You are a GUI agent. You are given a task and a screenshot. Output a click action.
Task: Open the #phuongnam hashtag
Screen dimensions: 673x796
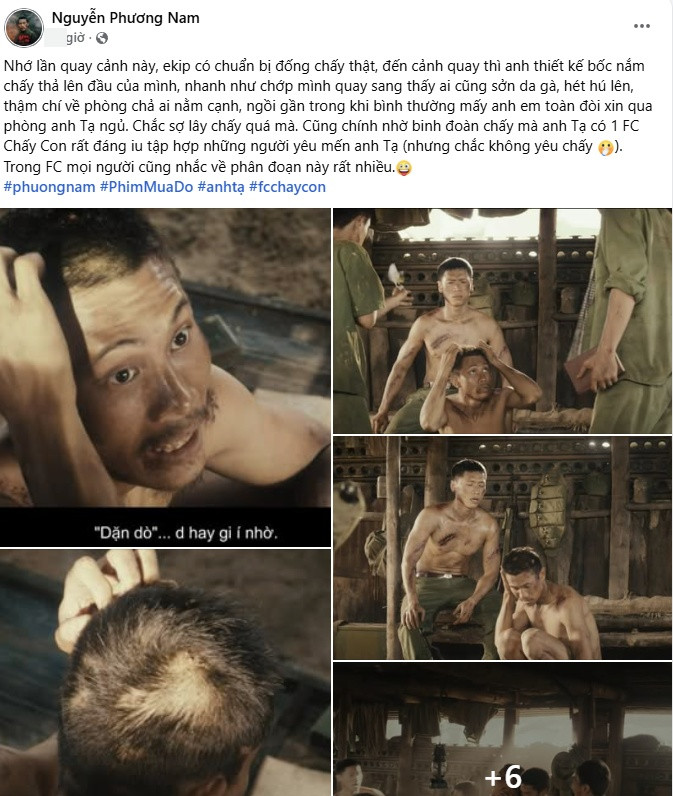pos(49,187)
